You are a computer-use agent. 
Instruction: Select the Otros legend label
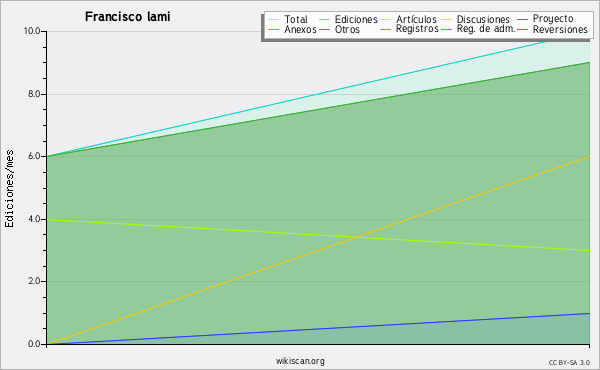(347, 29)
